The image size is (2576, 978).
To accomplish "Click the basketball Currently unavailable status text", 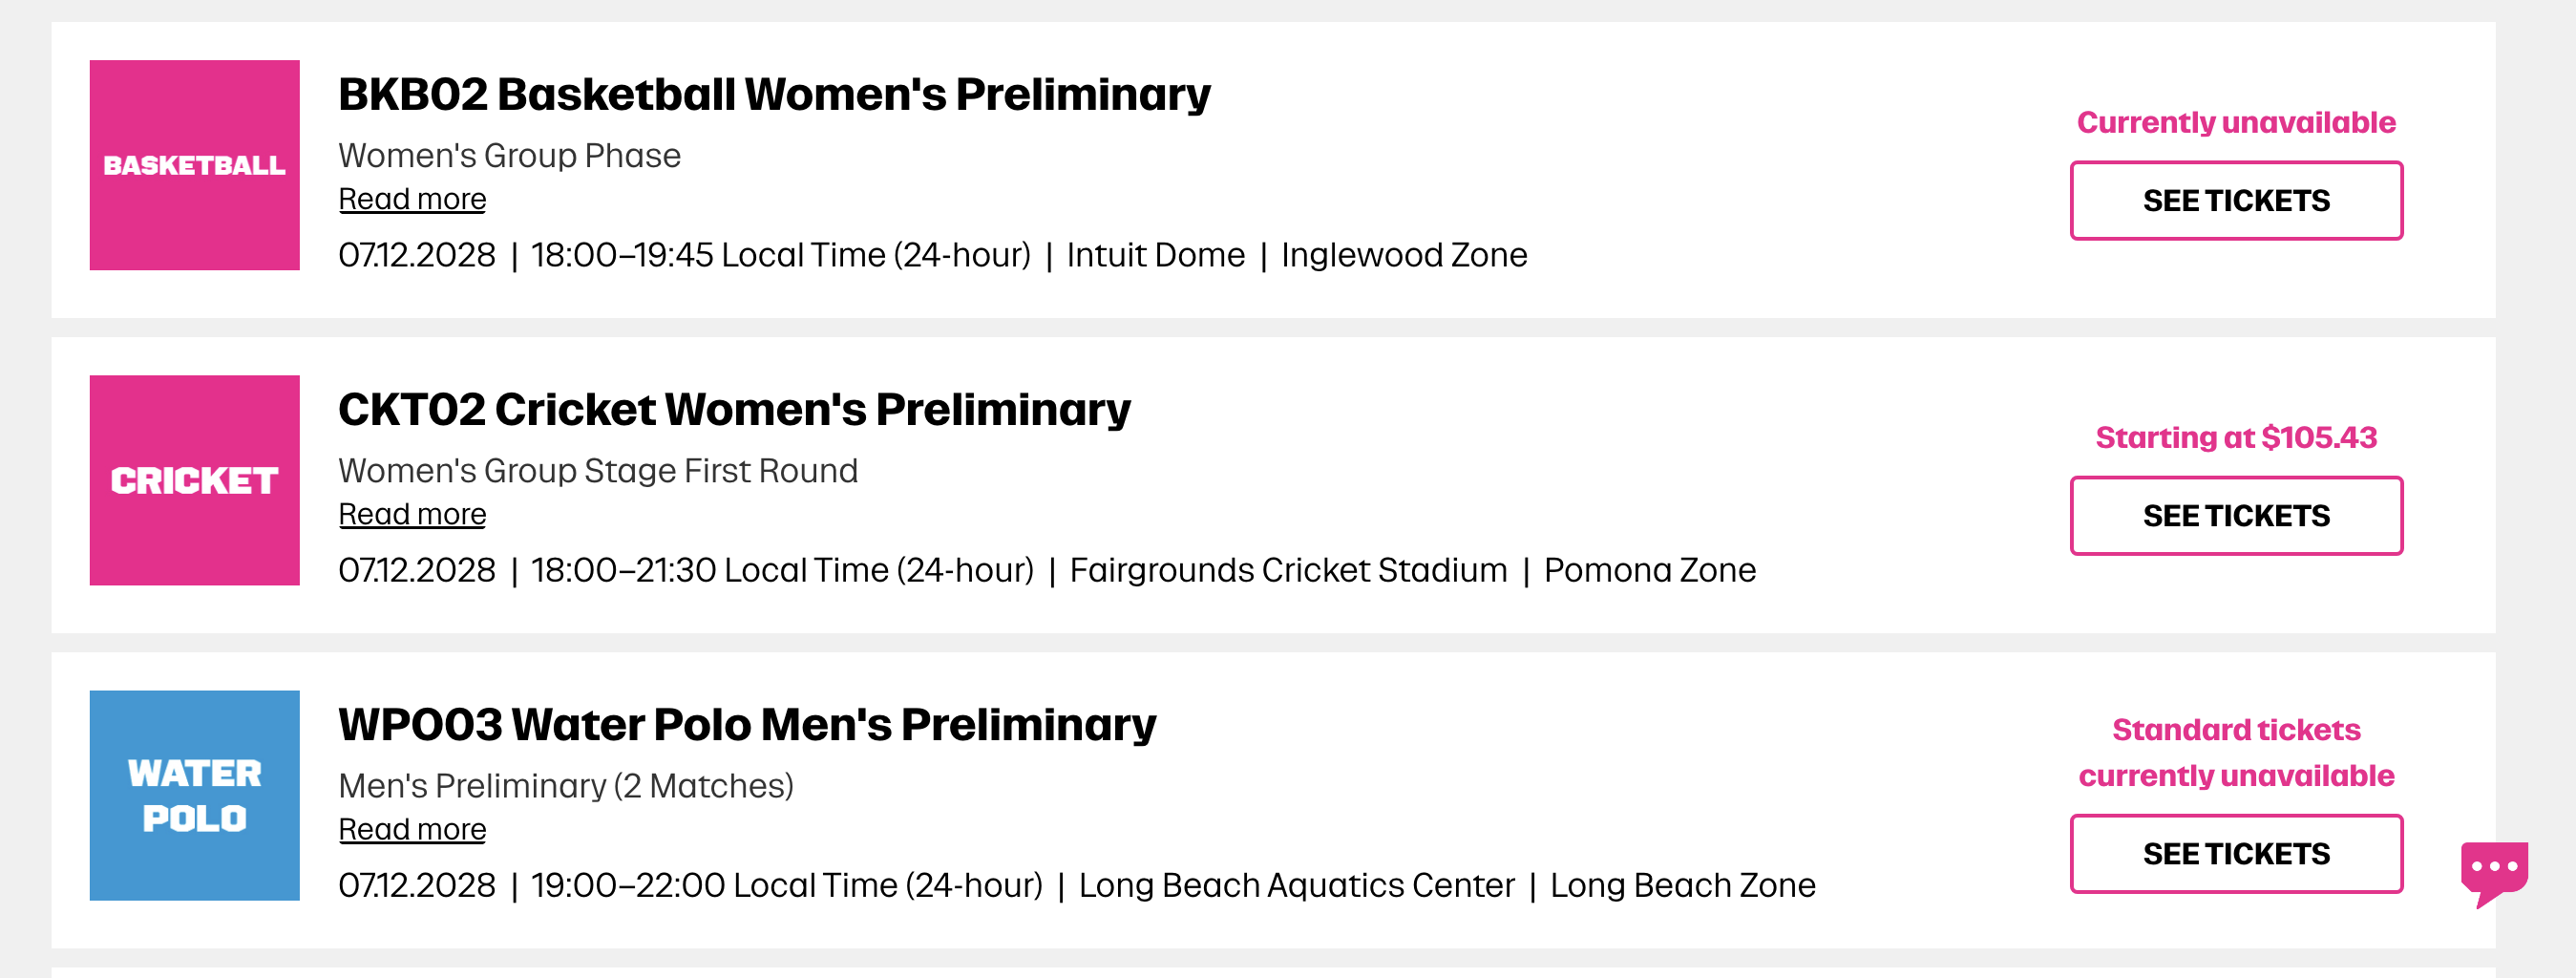I will [x=2235, y=122].
